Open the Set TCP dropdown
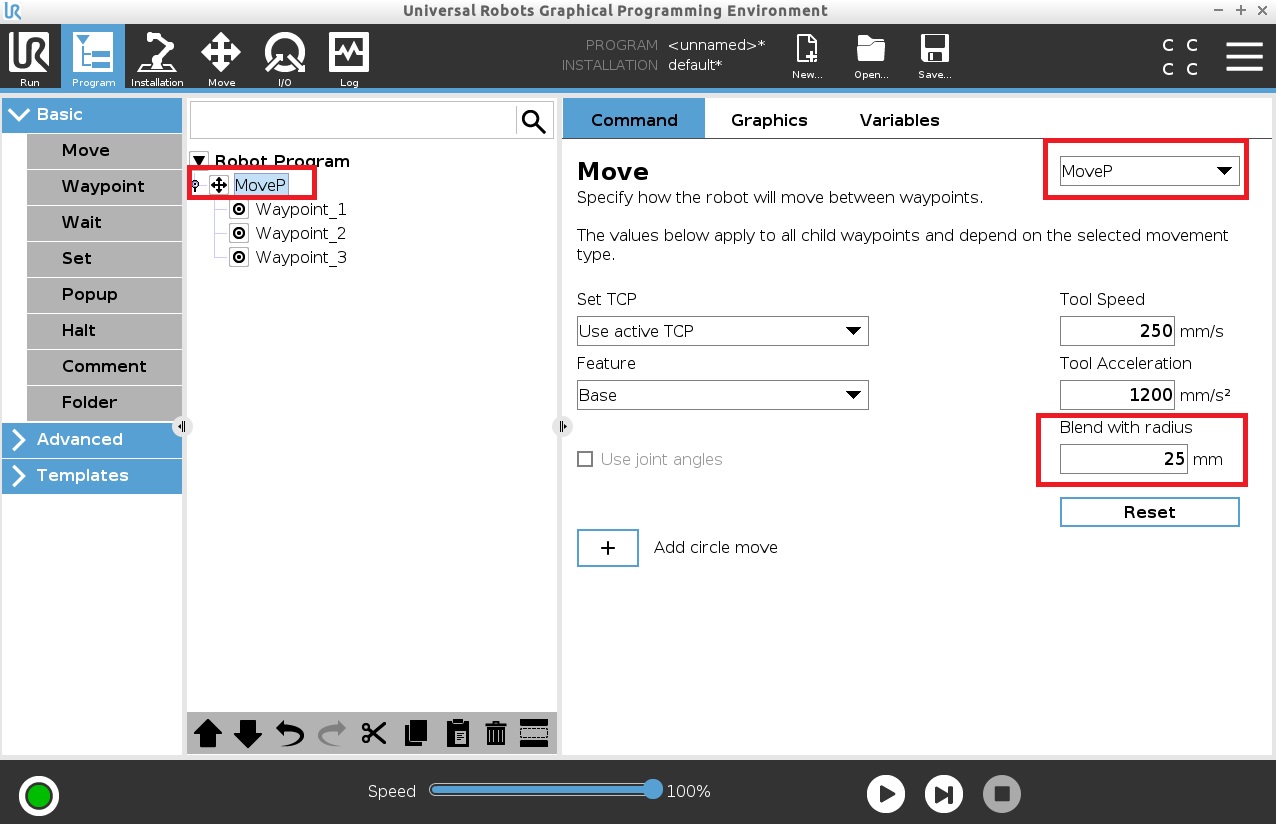Screen dimensions: 1276x824 (x=722, y=331)
